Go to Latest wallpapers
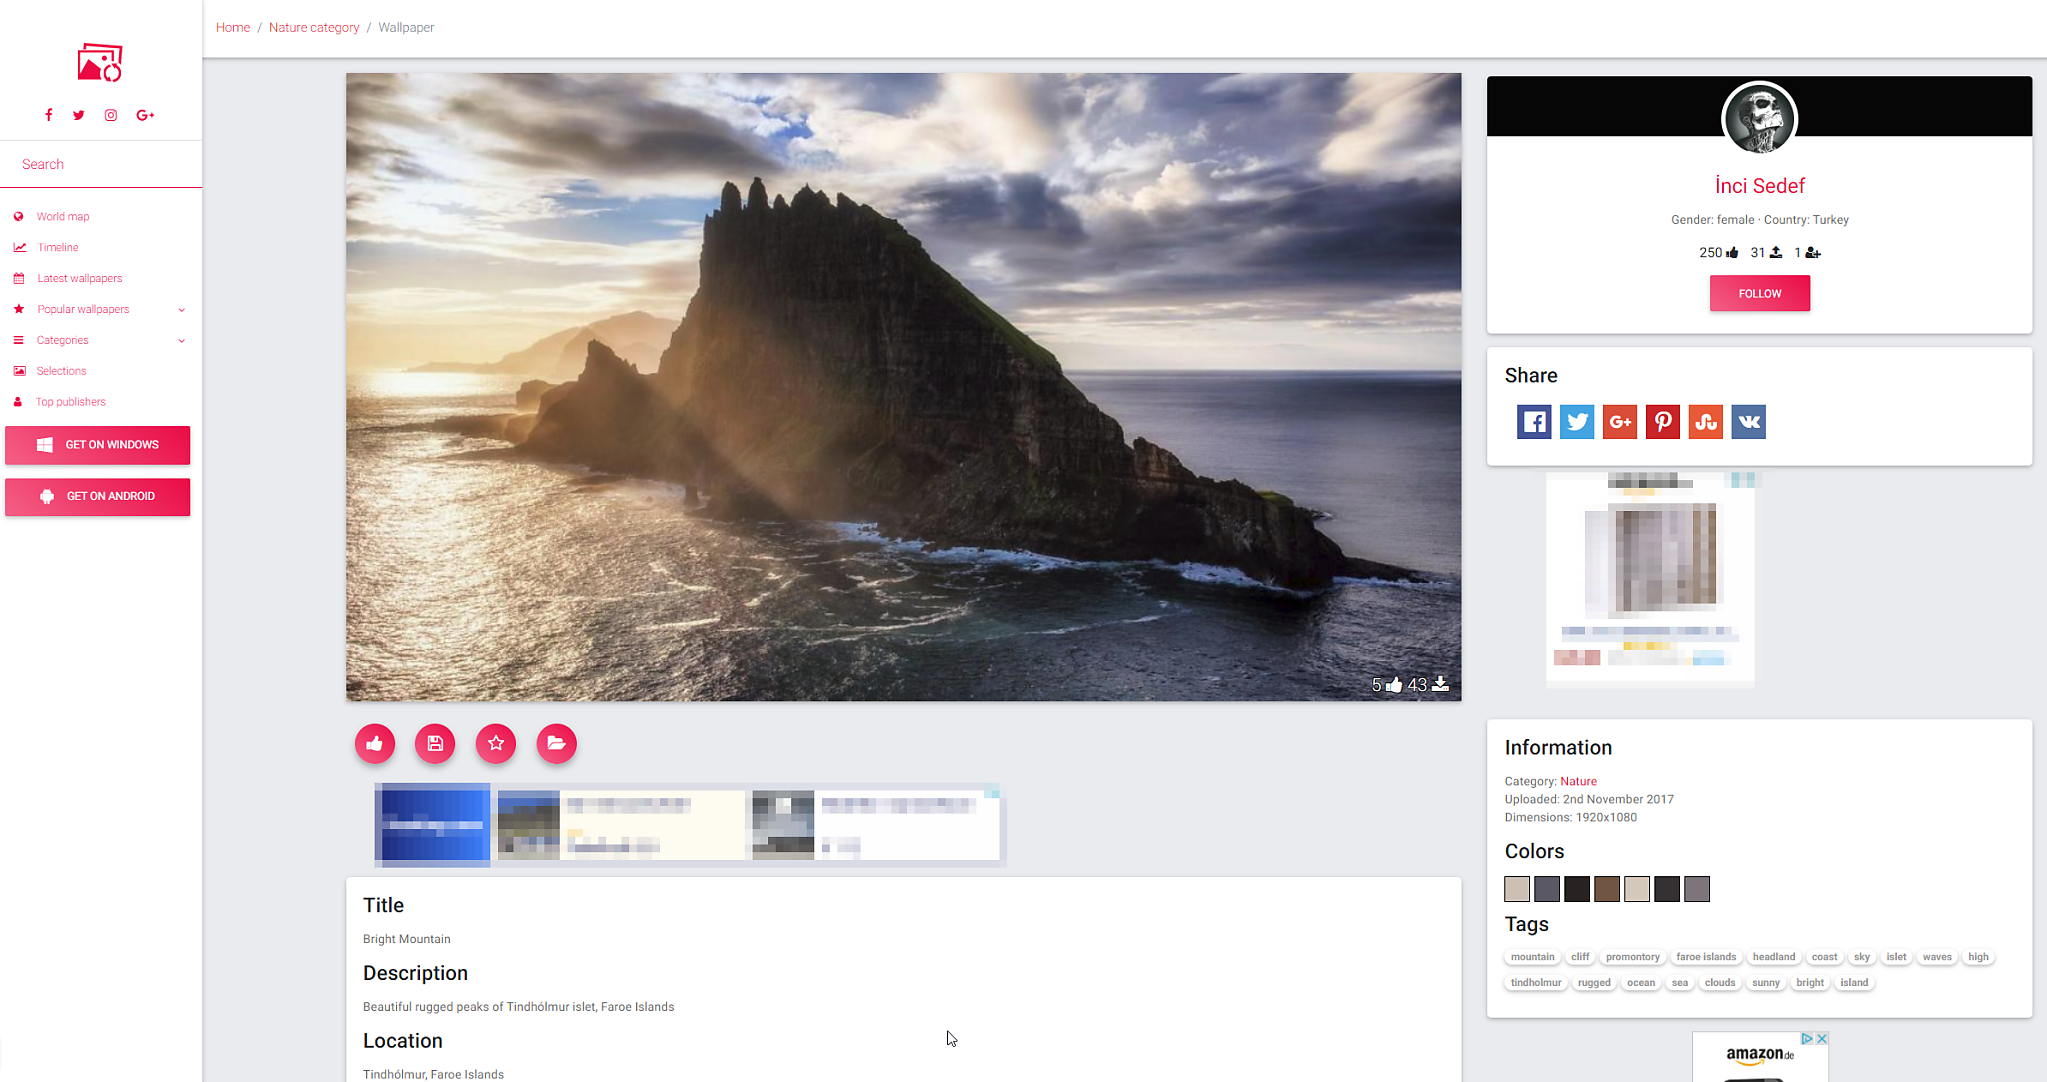2047x1082 pixels. pos(79,278)
